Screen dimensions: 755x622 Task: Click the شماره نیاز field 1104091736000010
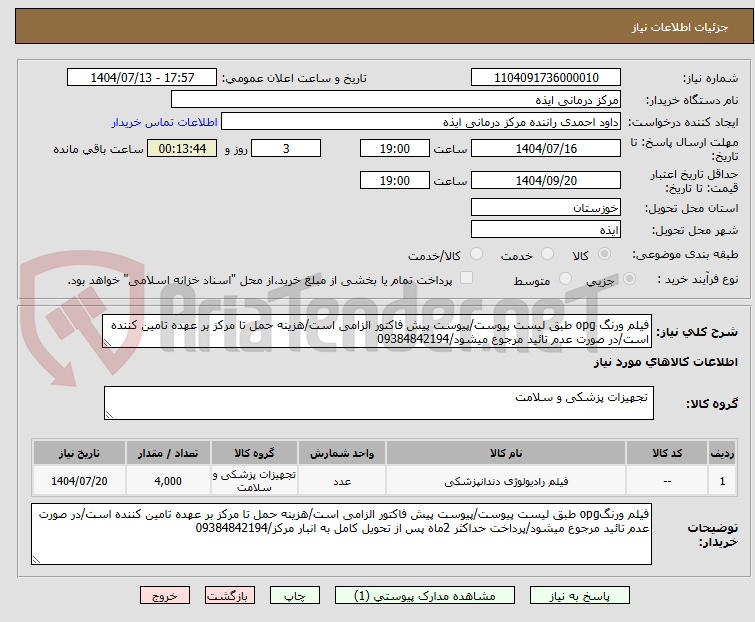(x=546, y=78)
